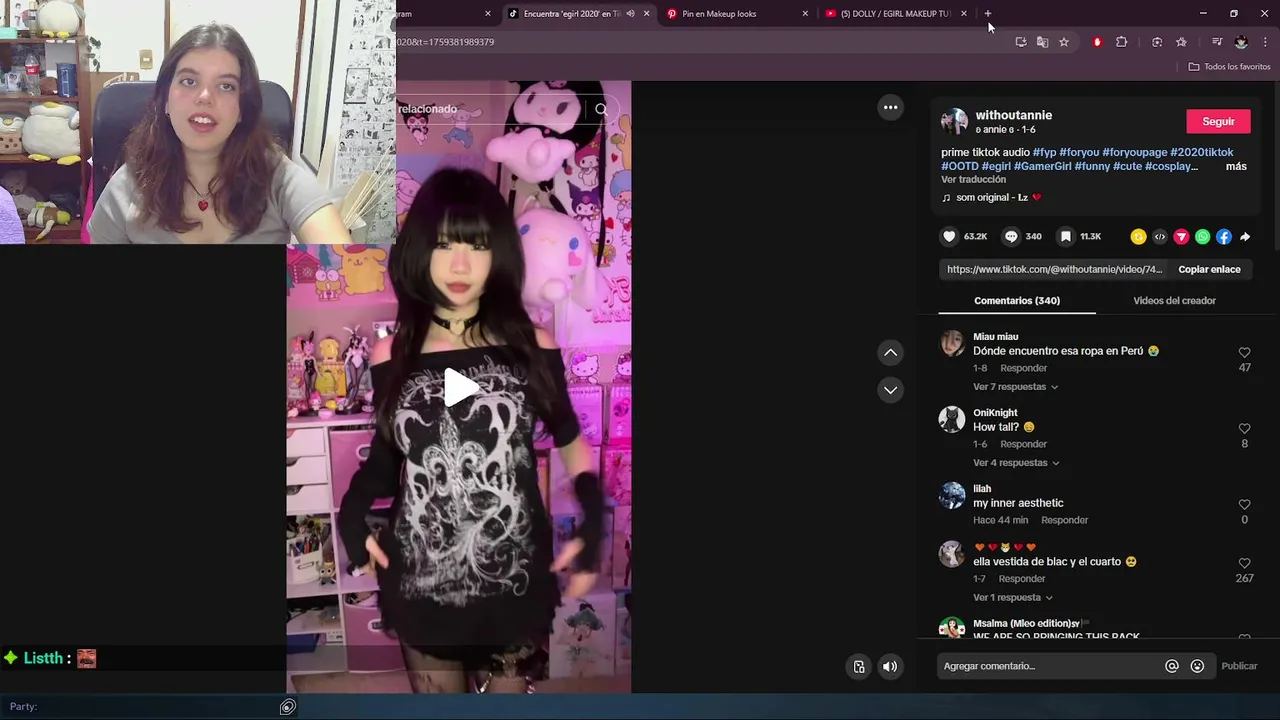1280x720 pixels.
Task: Click the #egirl hashtag
Action: point(995,166)
